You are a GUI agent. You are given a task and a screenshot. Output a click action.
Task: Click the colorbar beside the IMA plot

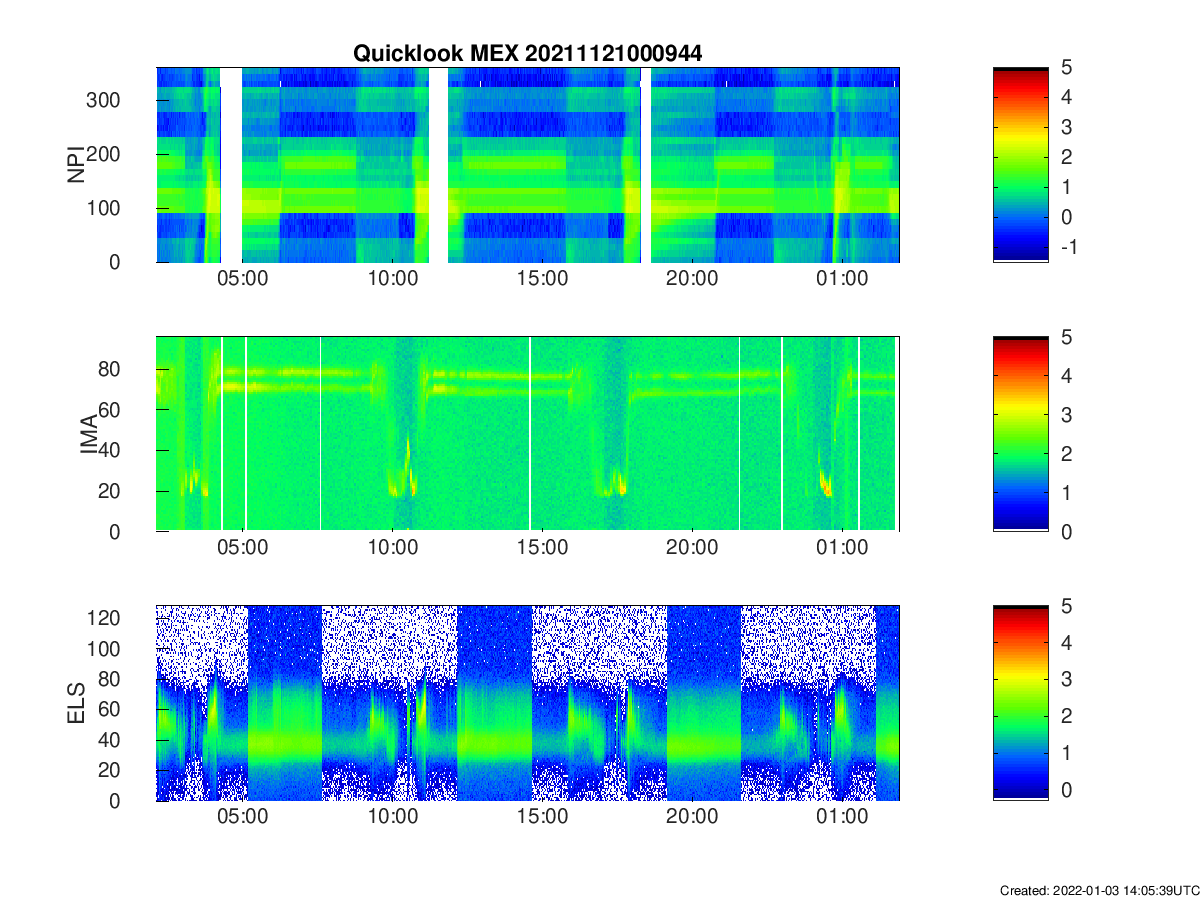click(1020, 434)
